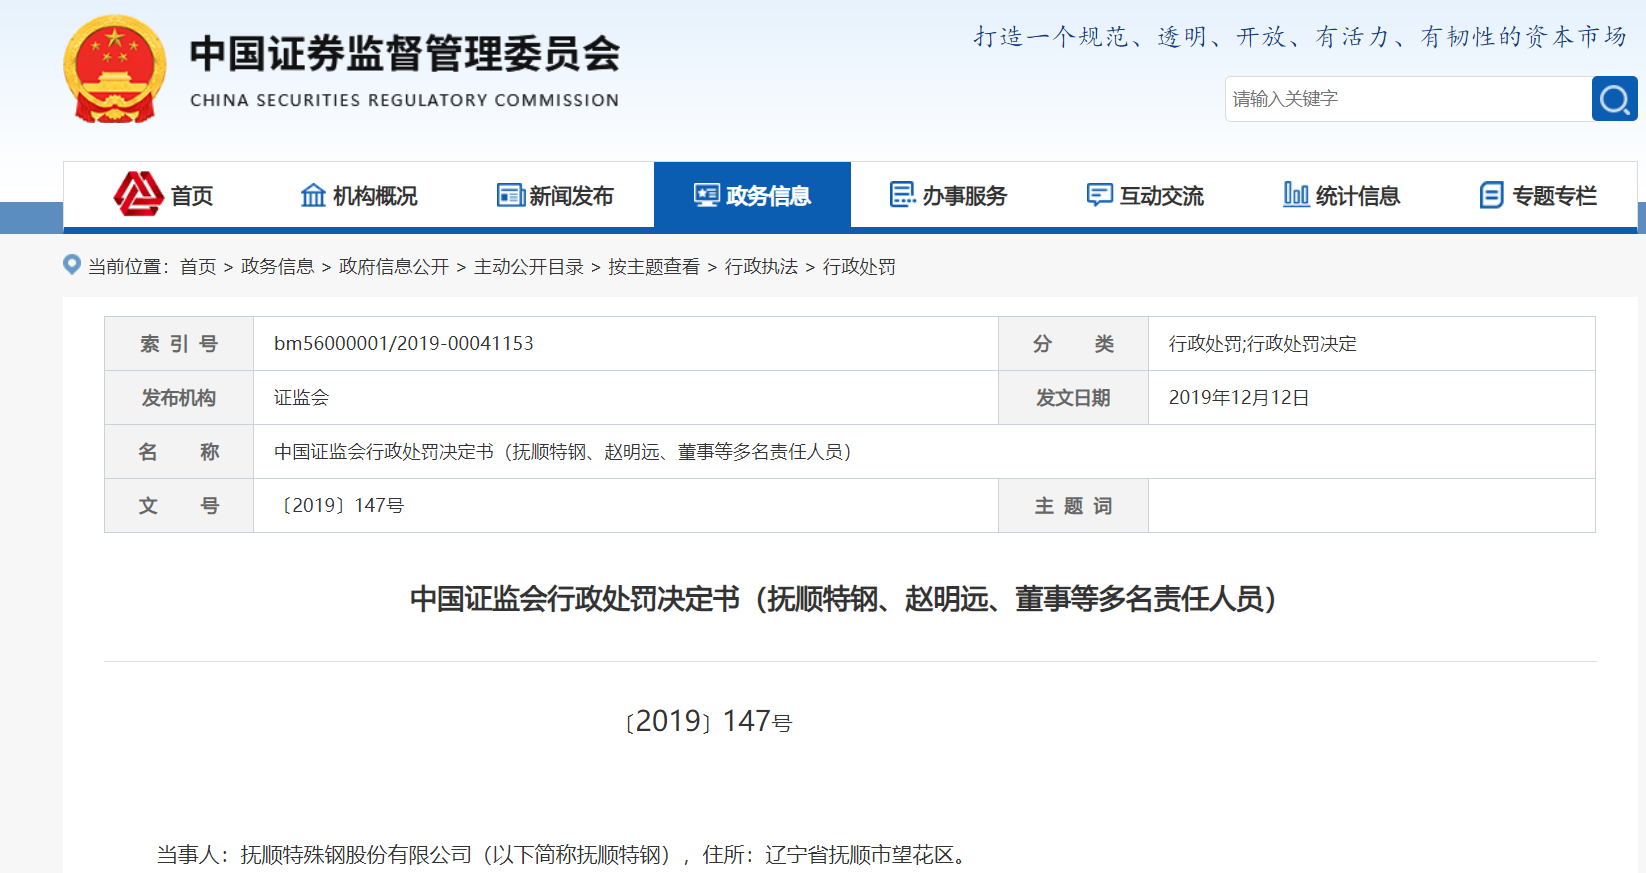Click the CHINA SECURITIES REGULATORY COMMISSION subtitle
The height and width of the screenshot is (873, 1646).
pyautogui.click(x=405, y=100)
